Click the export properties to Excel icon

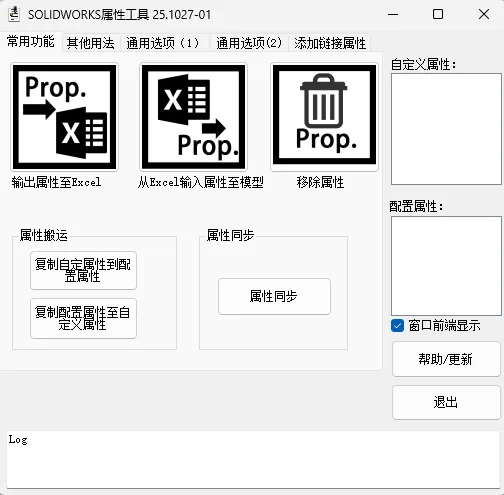coord(65,117)
